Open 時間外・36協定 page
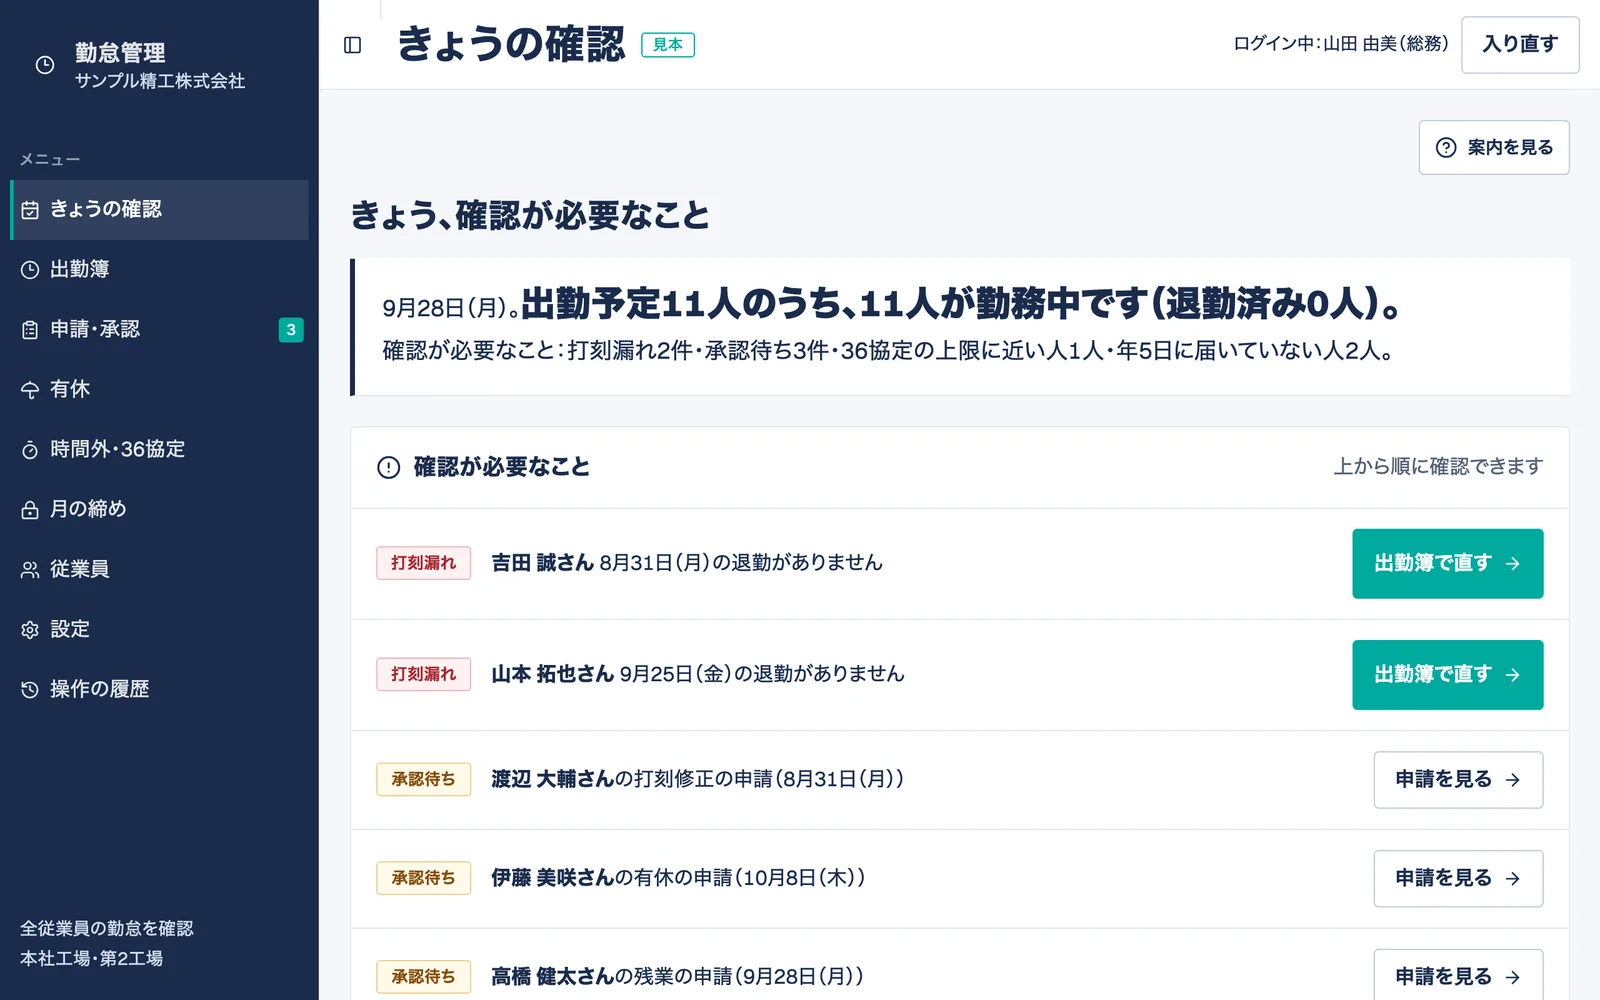Viewport: 1600px width, 1000px height. tap(160, 450)
